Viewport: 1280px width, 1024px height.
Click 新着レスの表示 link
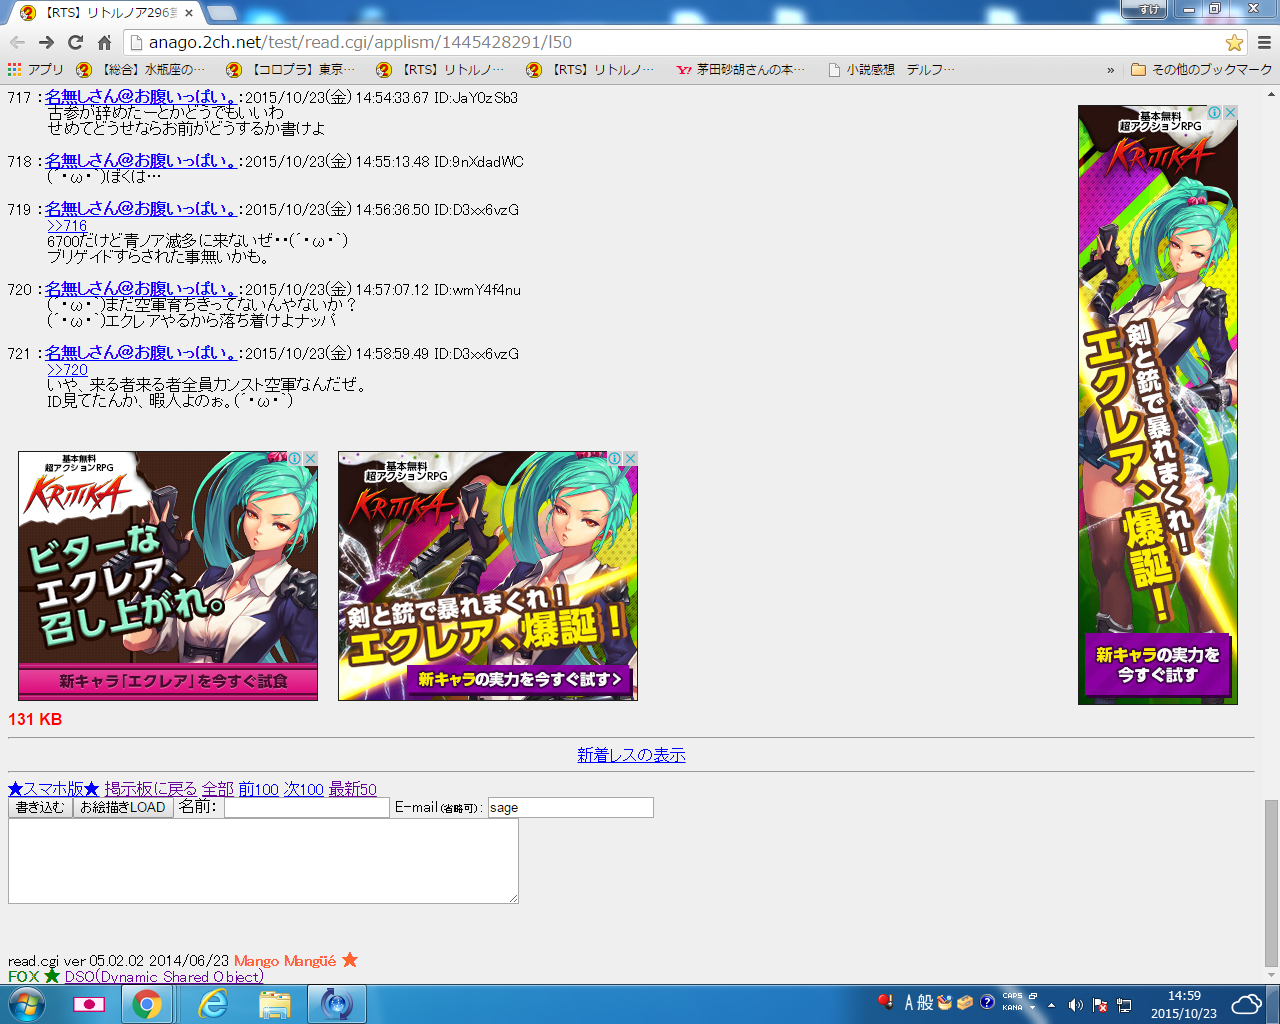click(x=631, y=755)
